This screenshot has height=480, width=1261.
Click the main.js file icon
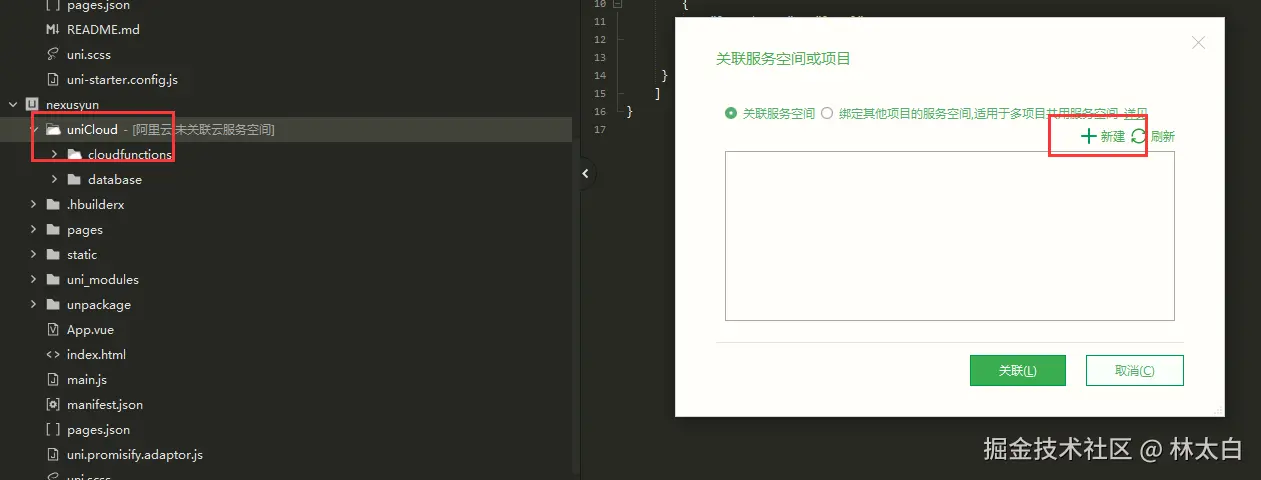pos(53,379)
